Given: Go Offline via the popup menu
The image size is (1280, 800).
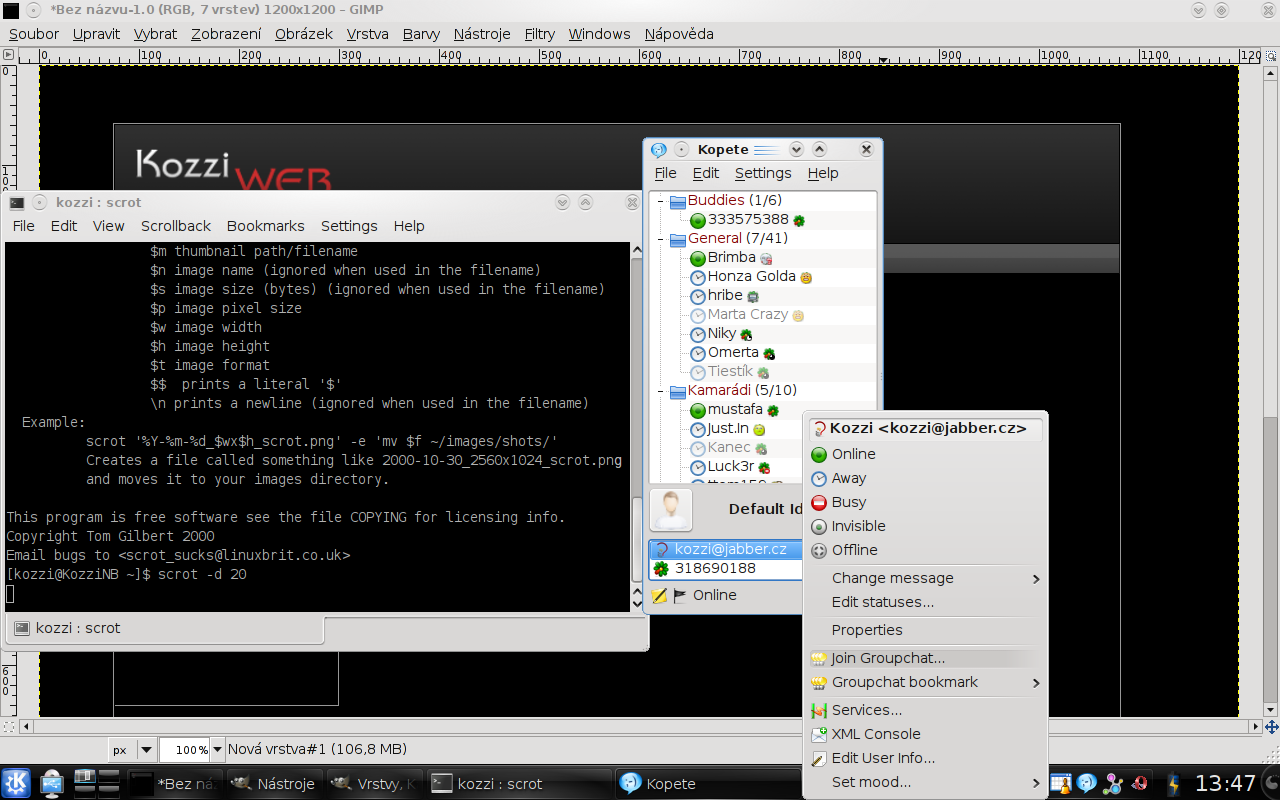Looking at the screenshot, I should coord(925,550).
